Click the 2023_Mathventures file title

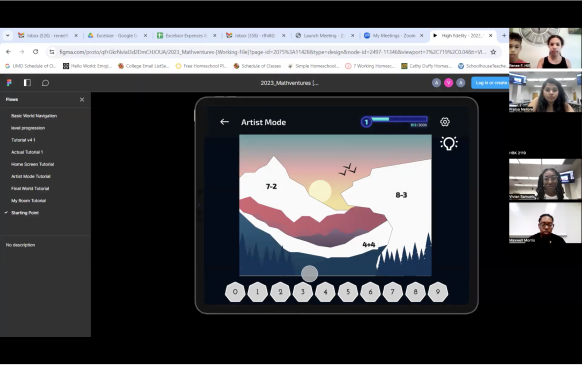(290, 83)
